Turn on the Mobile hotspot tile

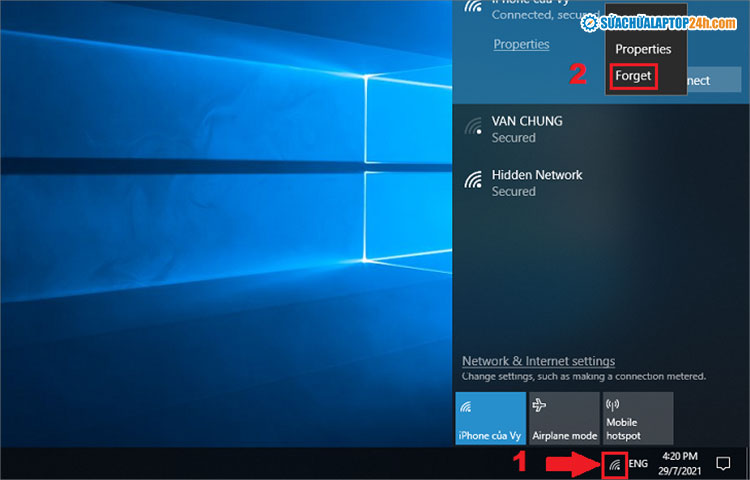pyautogui.click(x=636, y=418)
